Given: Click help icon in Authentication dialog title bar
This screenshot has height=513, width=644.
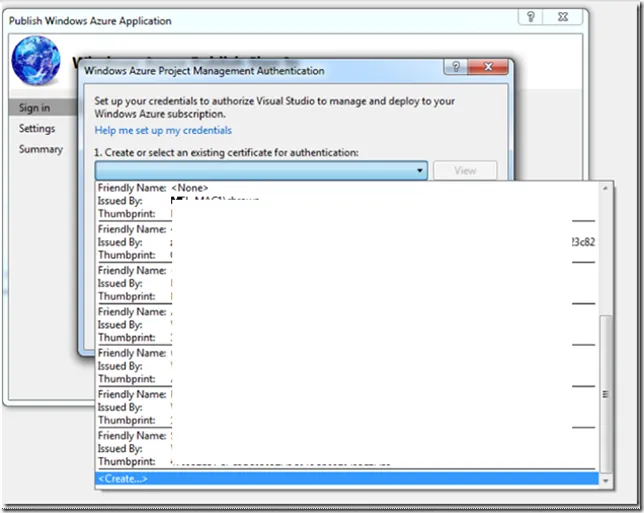Looking at the screenshot, I should (x=455, y=67).
